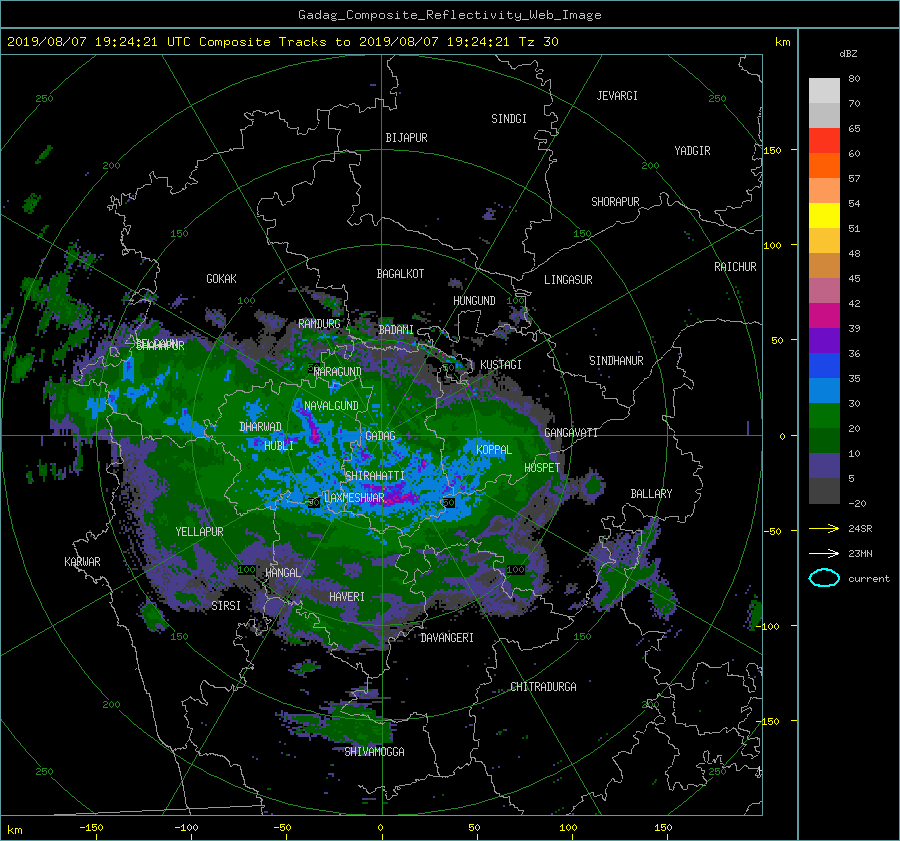Image resolution: width=900 pixels, height=841 pixels.
Task: Click the BADAMI city label
Action: pyautogui.click(x=396, y=330)
